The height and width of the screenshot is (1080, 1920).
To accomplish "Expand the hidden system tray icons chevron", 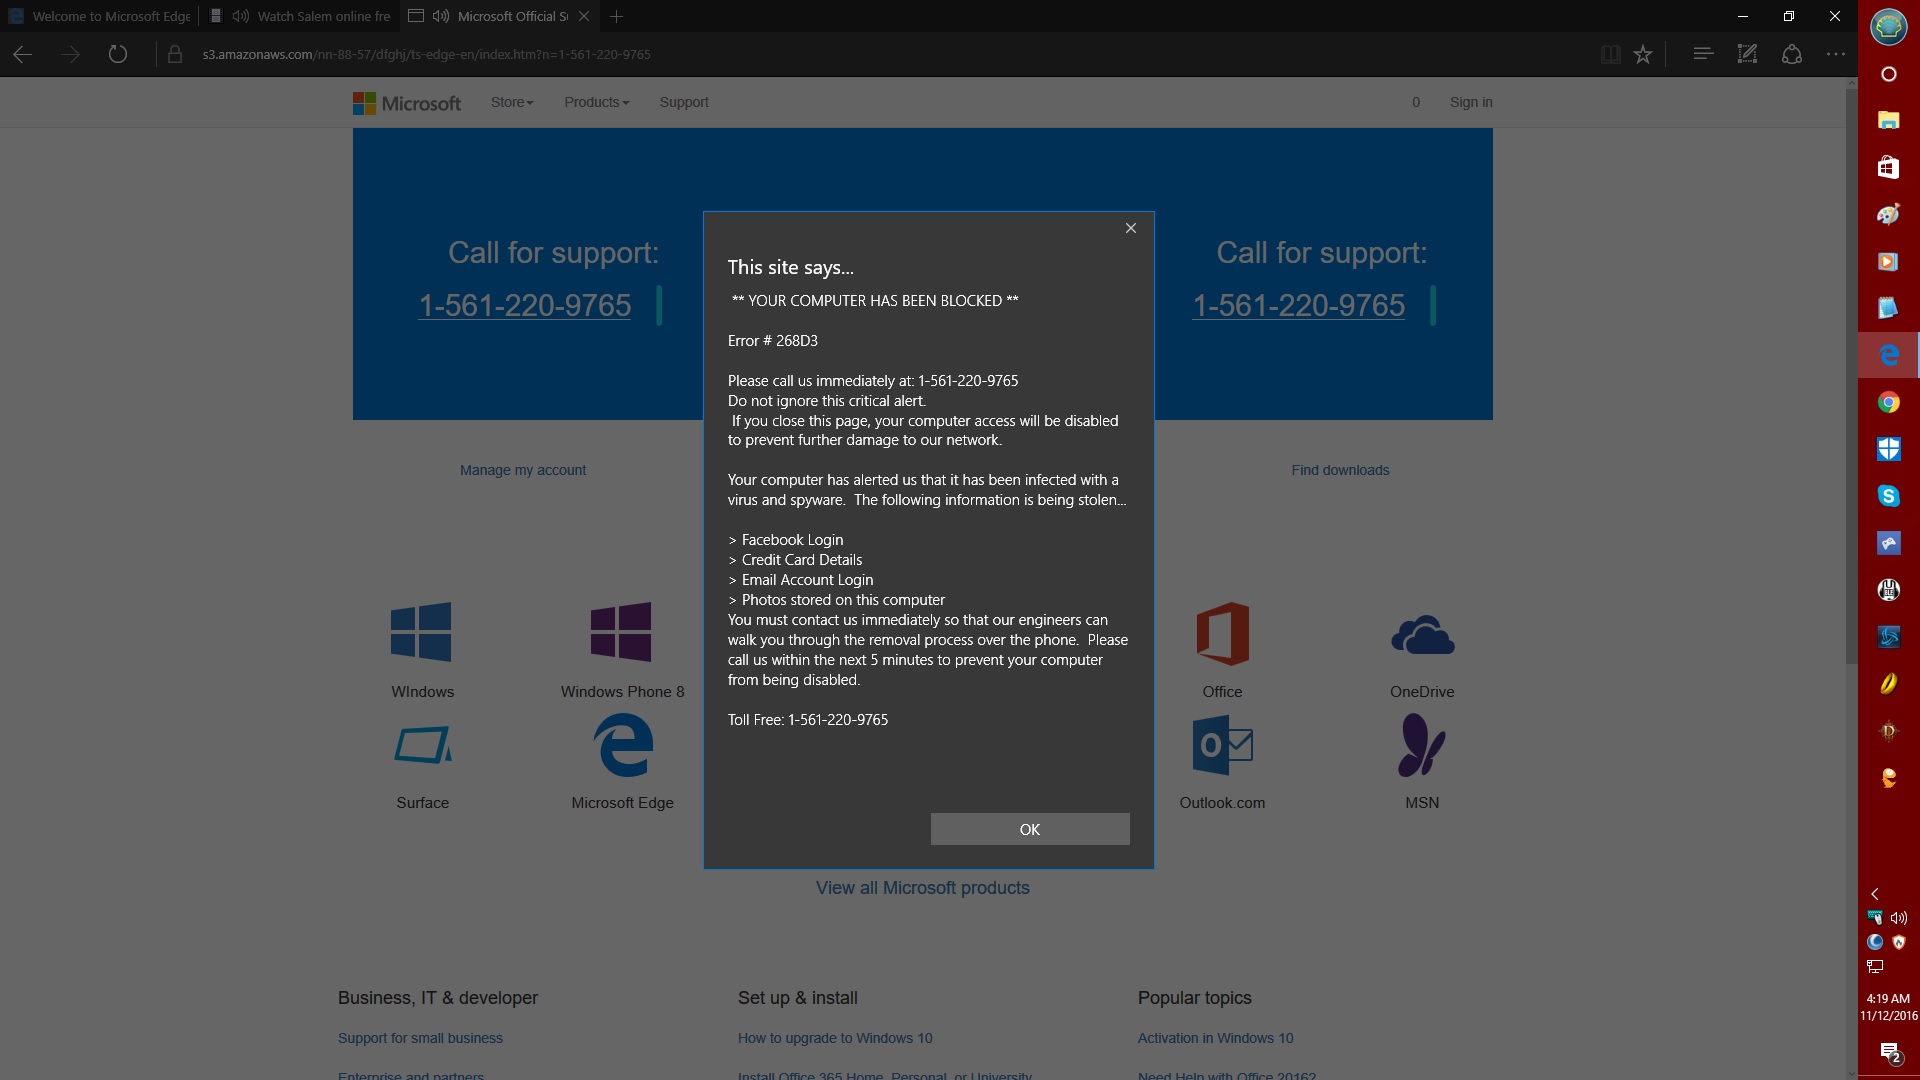I will point(1875,894).
